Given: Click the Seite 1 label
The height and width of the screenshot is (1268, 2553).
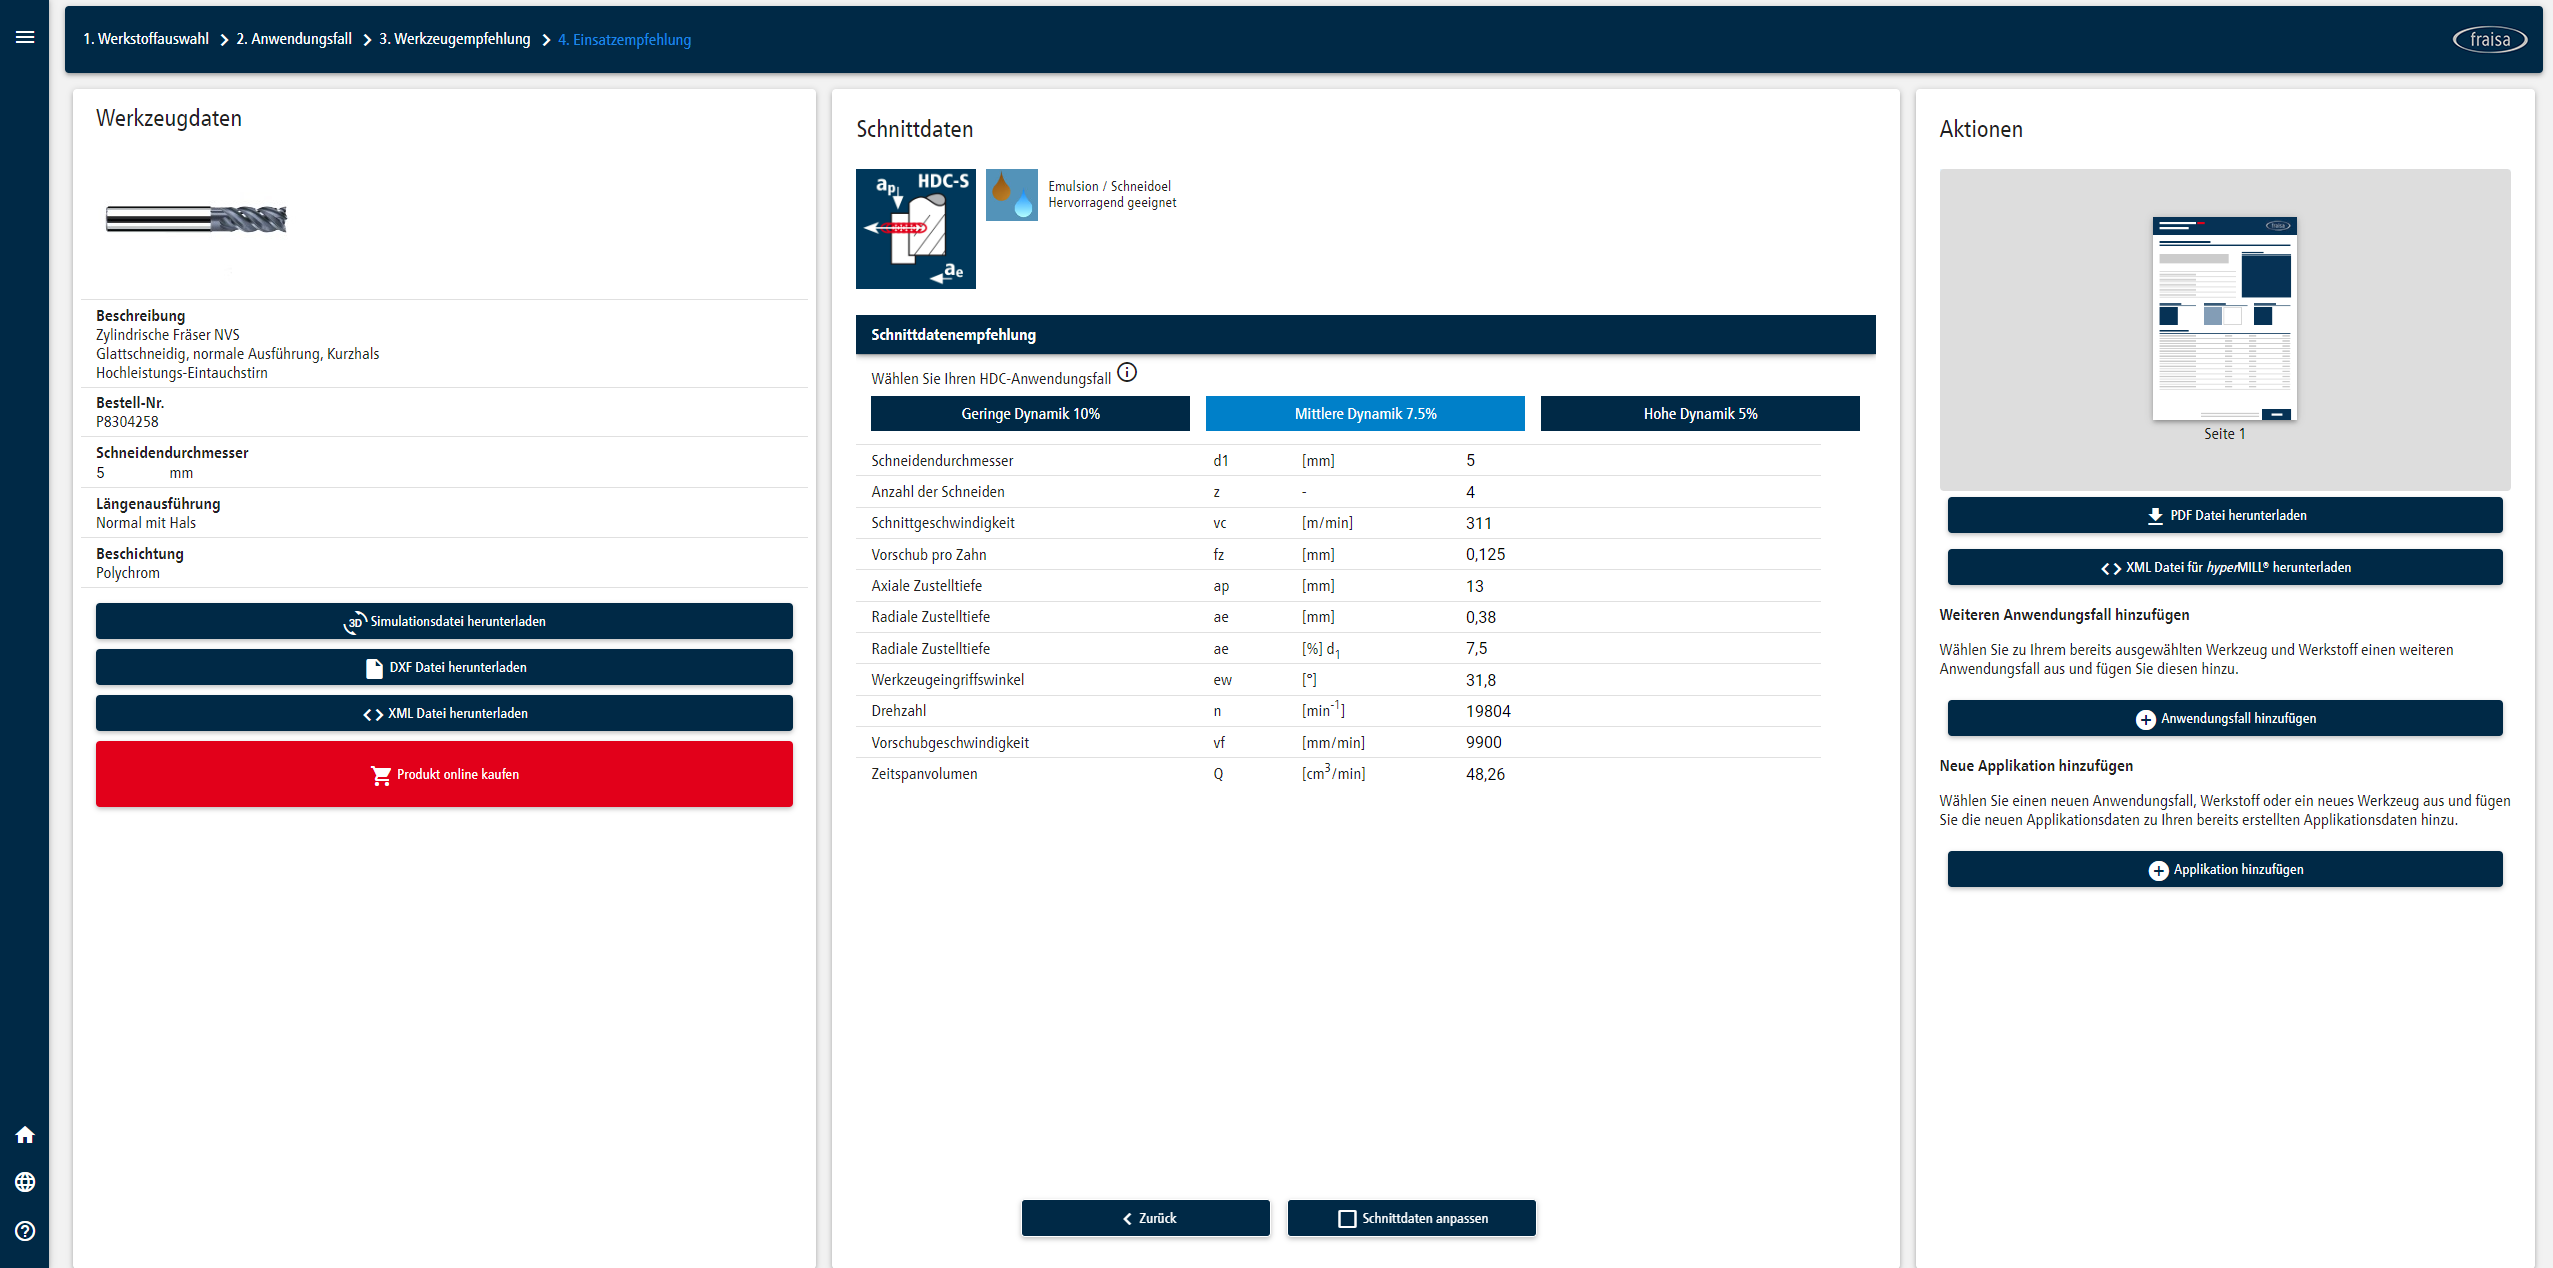Looking at the screenshot, I should tap(2224, 433).
